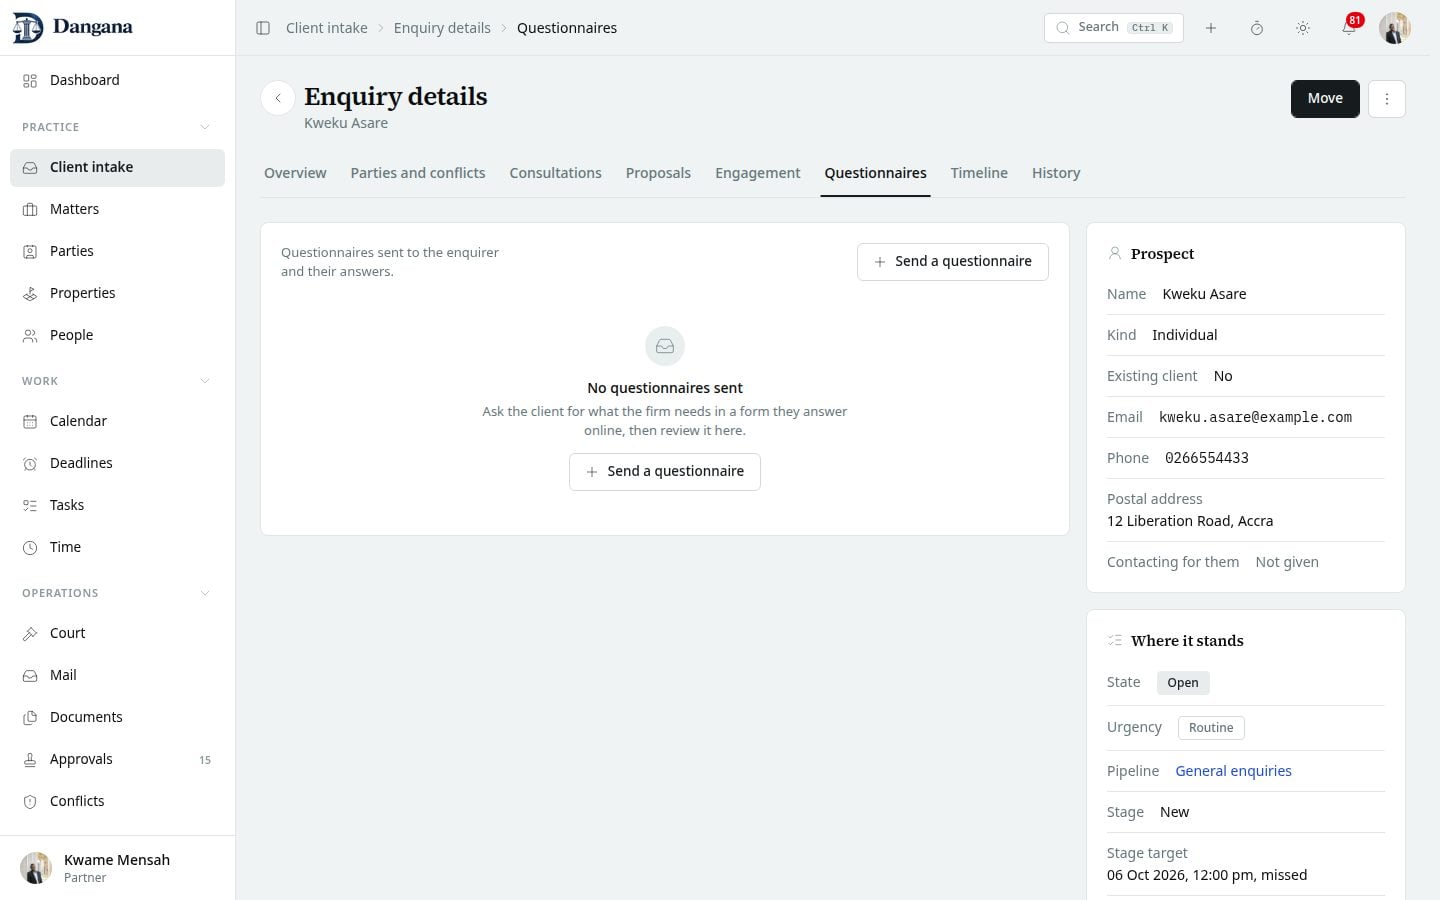This screenshot has height=900, width=1440.
Task: Open Matters in the sidebar
Action: coord(117,209)
